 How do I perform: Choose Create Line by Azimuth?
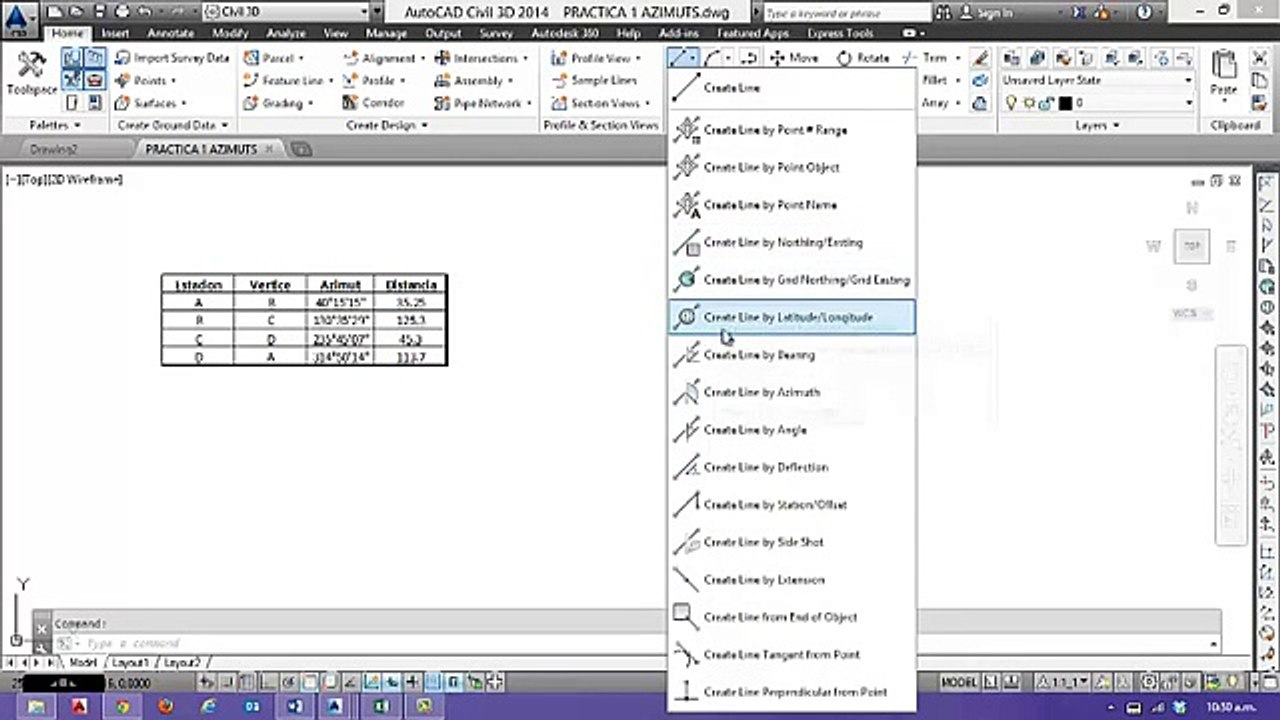pyautogui.click(x=791, y=392)
